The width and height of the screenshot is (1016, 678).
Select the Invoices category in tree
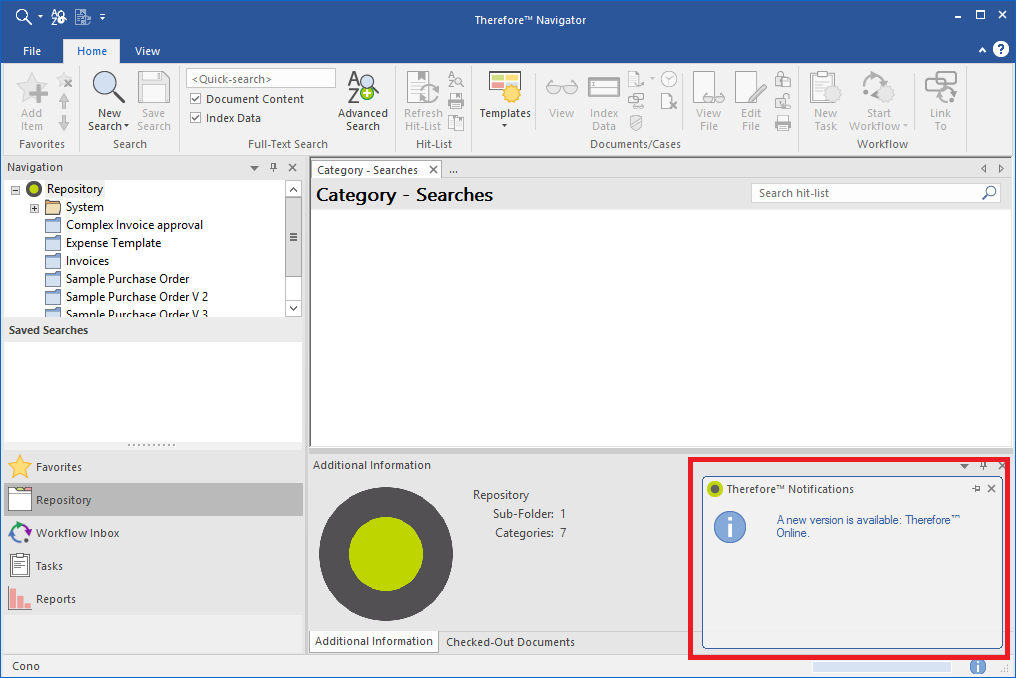87,261
